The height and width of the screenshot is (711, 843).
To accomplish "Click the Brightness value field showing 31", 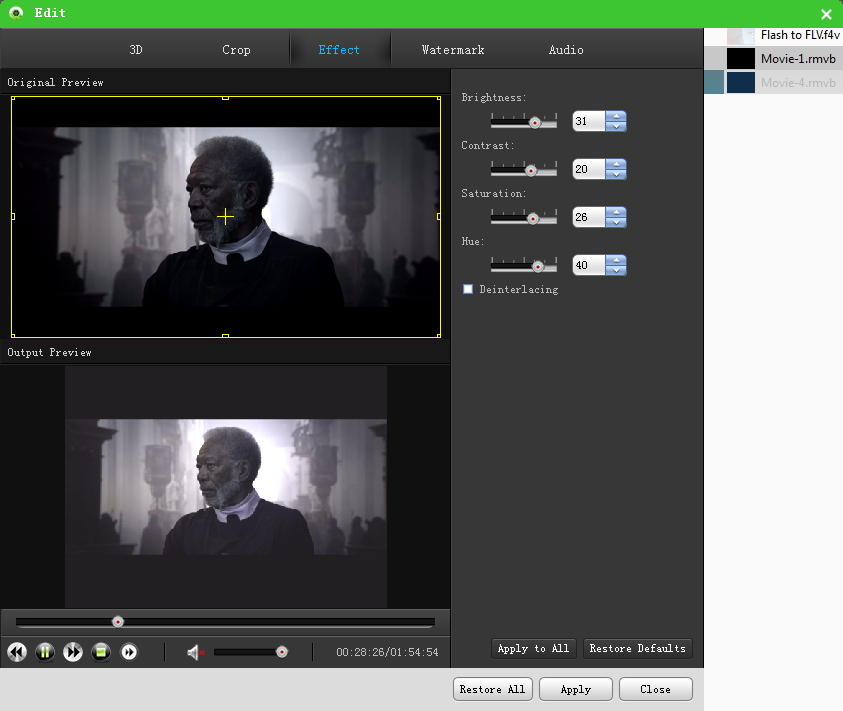I will coord(589,121).
